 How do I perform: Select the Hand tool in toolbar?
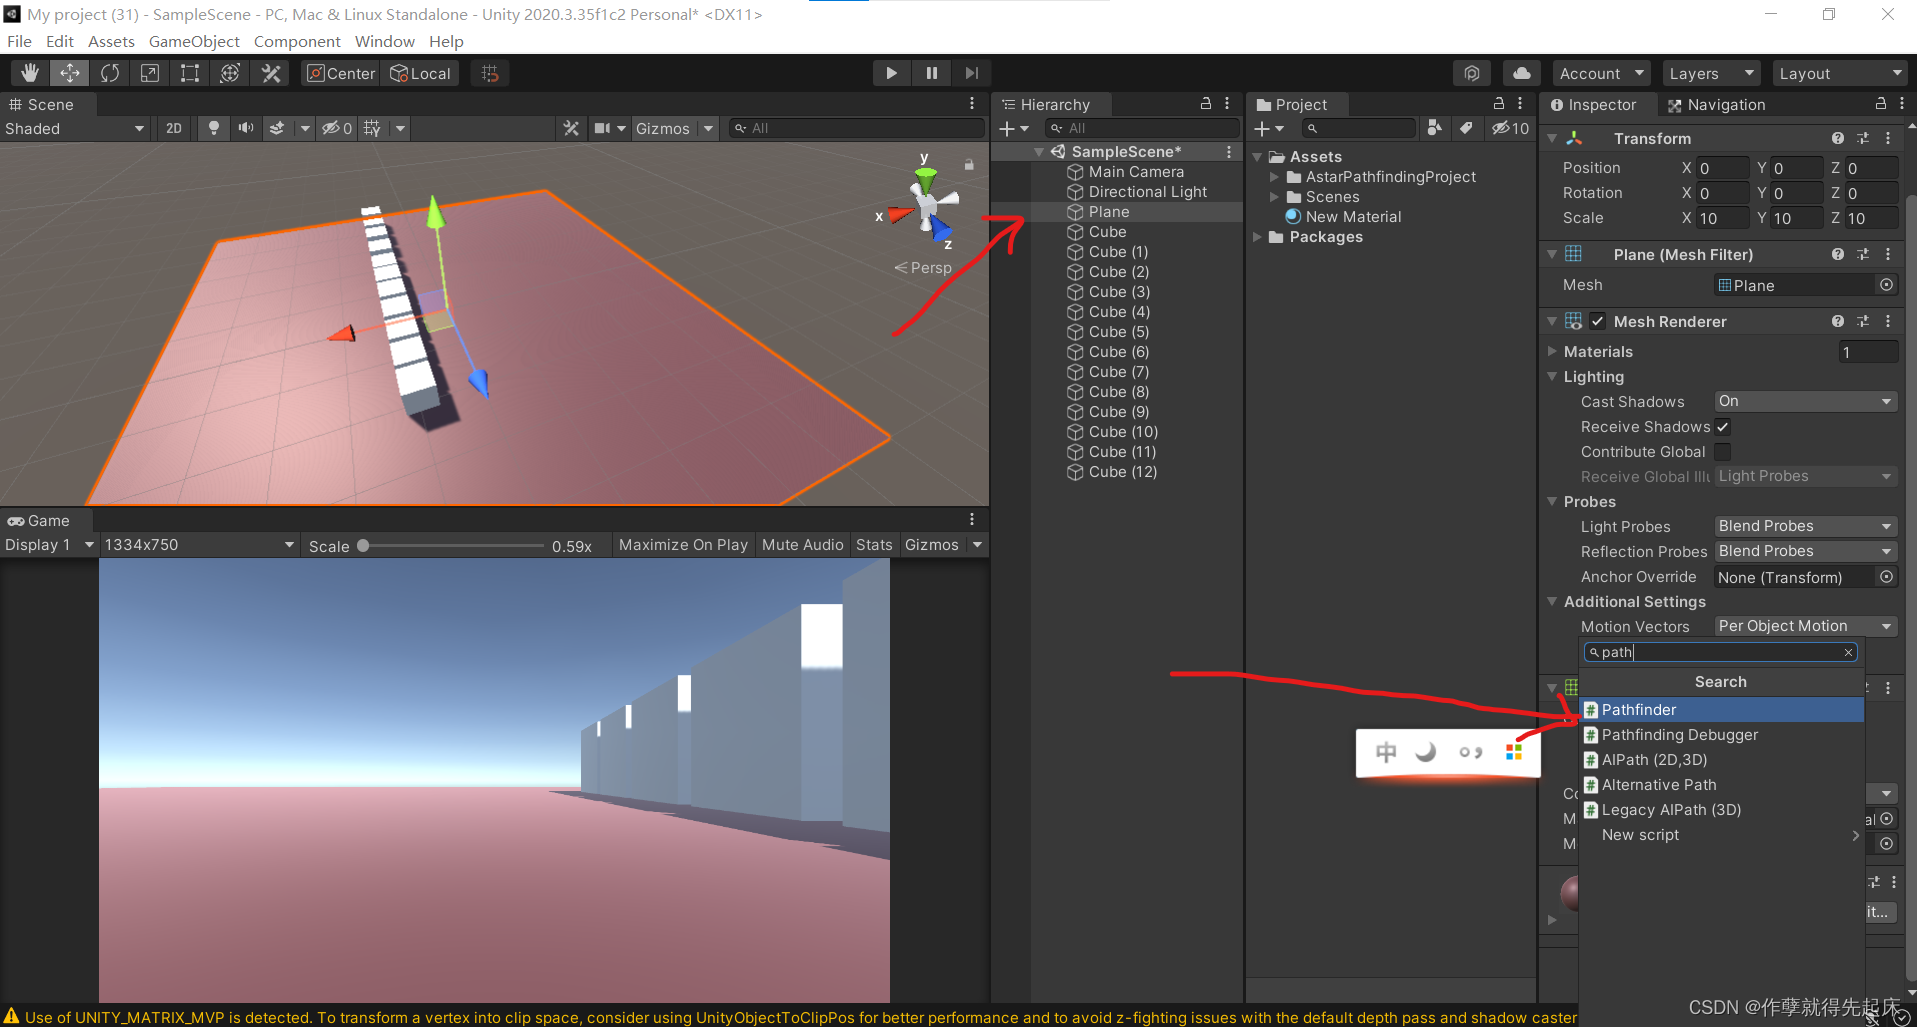pyautogui.click(x=30, y=73)
